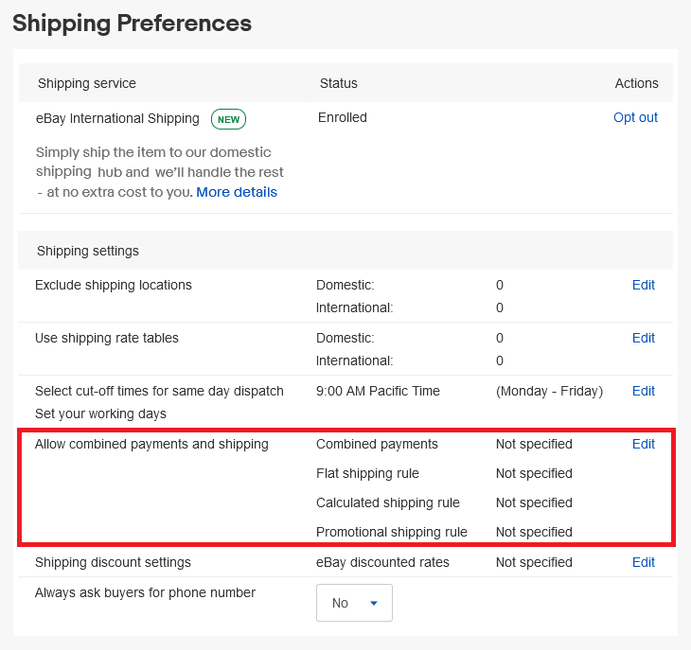
Task: Click the Shipping Preferences heading
Action: click(x=132, y=23)
